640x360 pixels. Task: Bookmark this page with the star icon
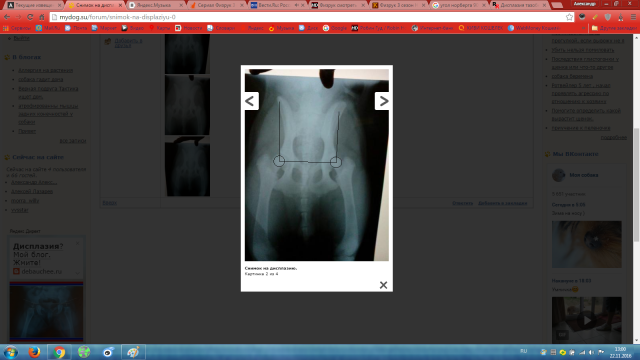click(x=569, y=17)
